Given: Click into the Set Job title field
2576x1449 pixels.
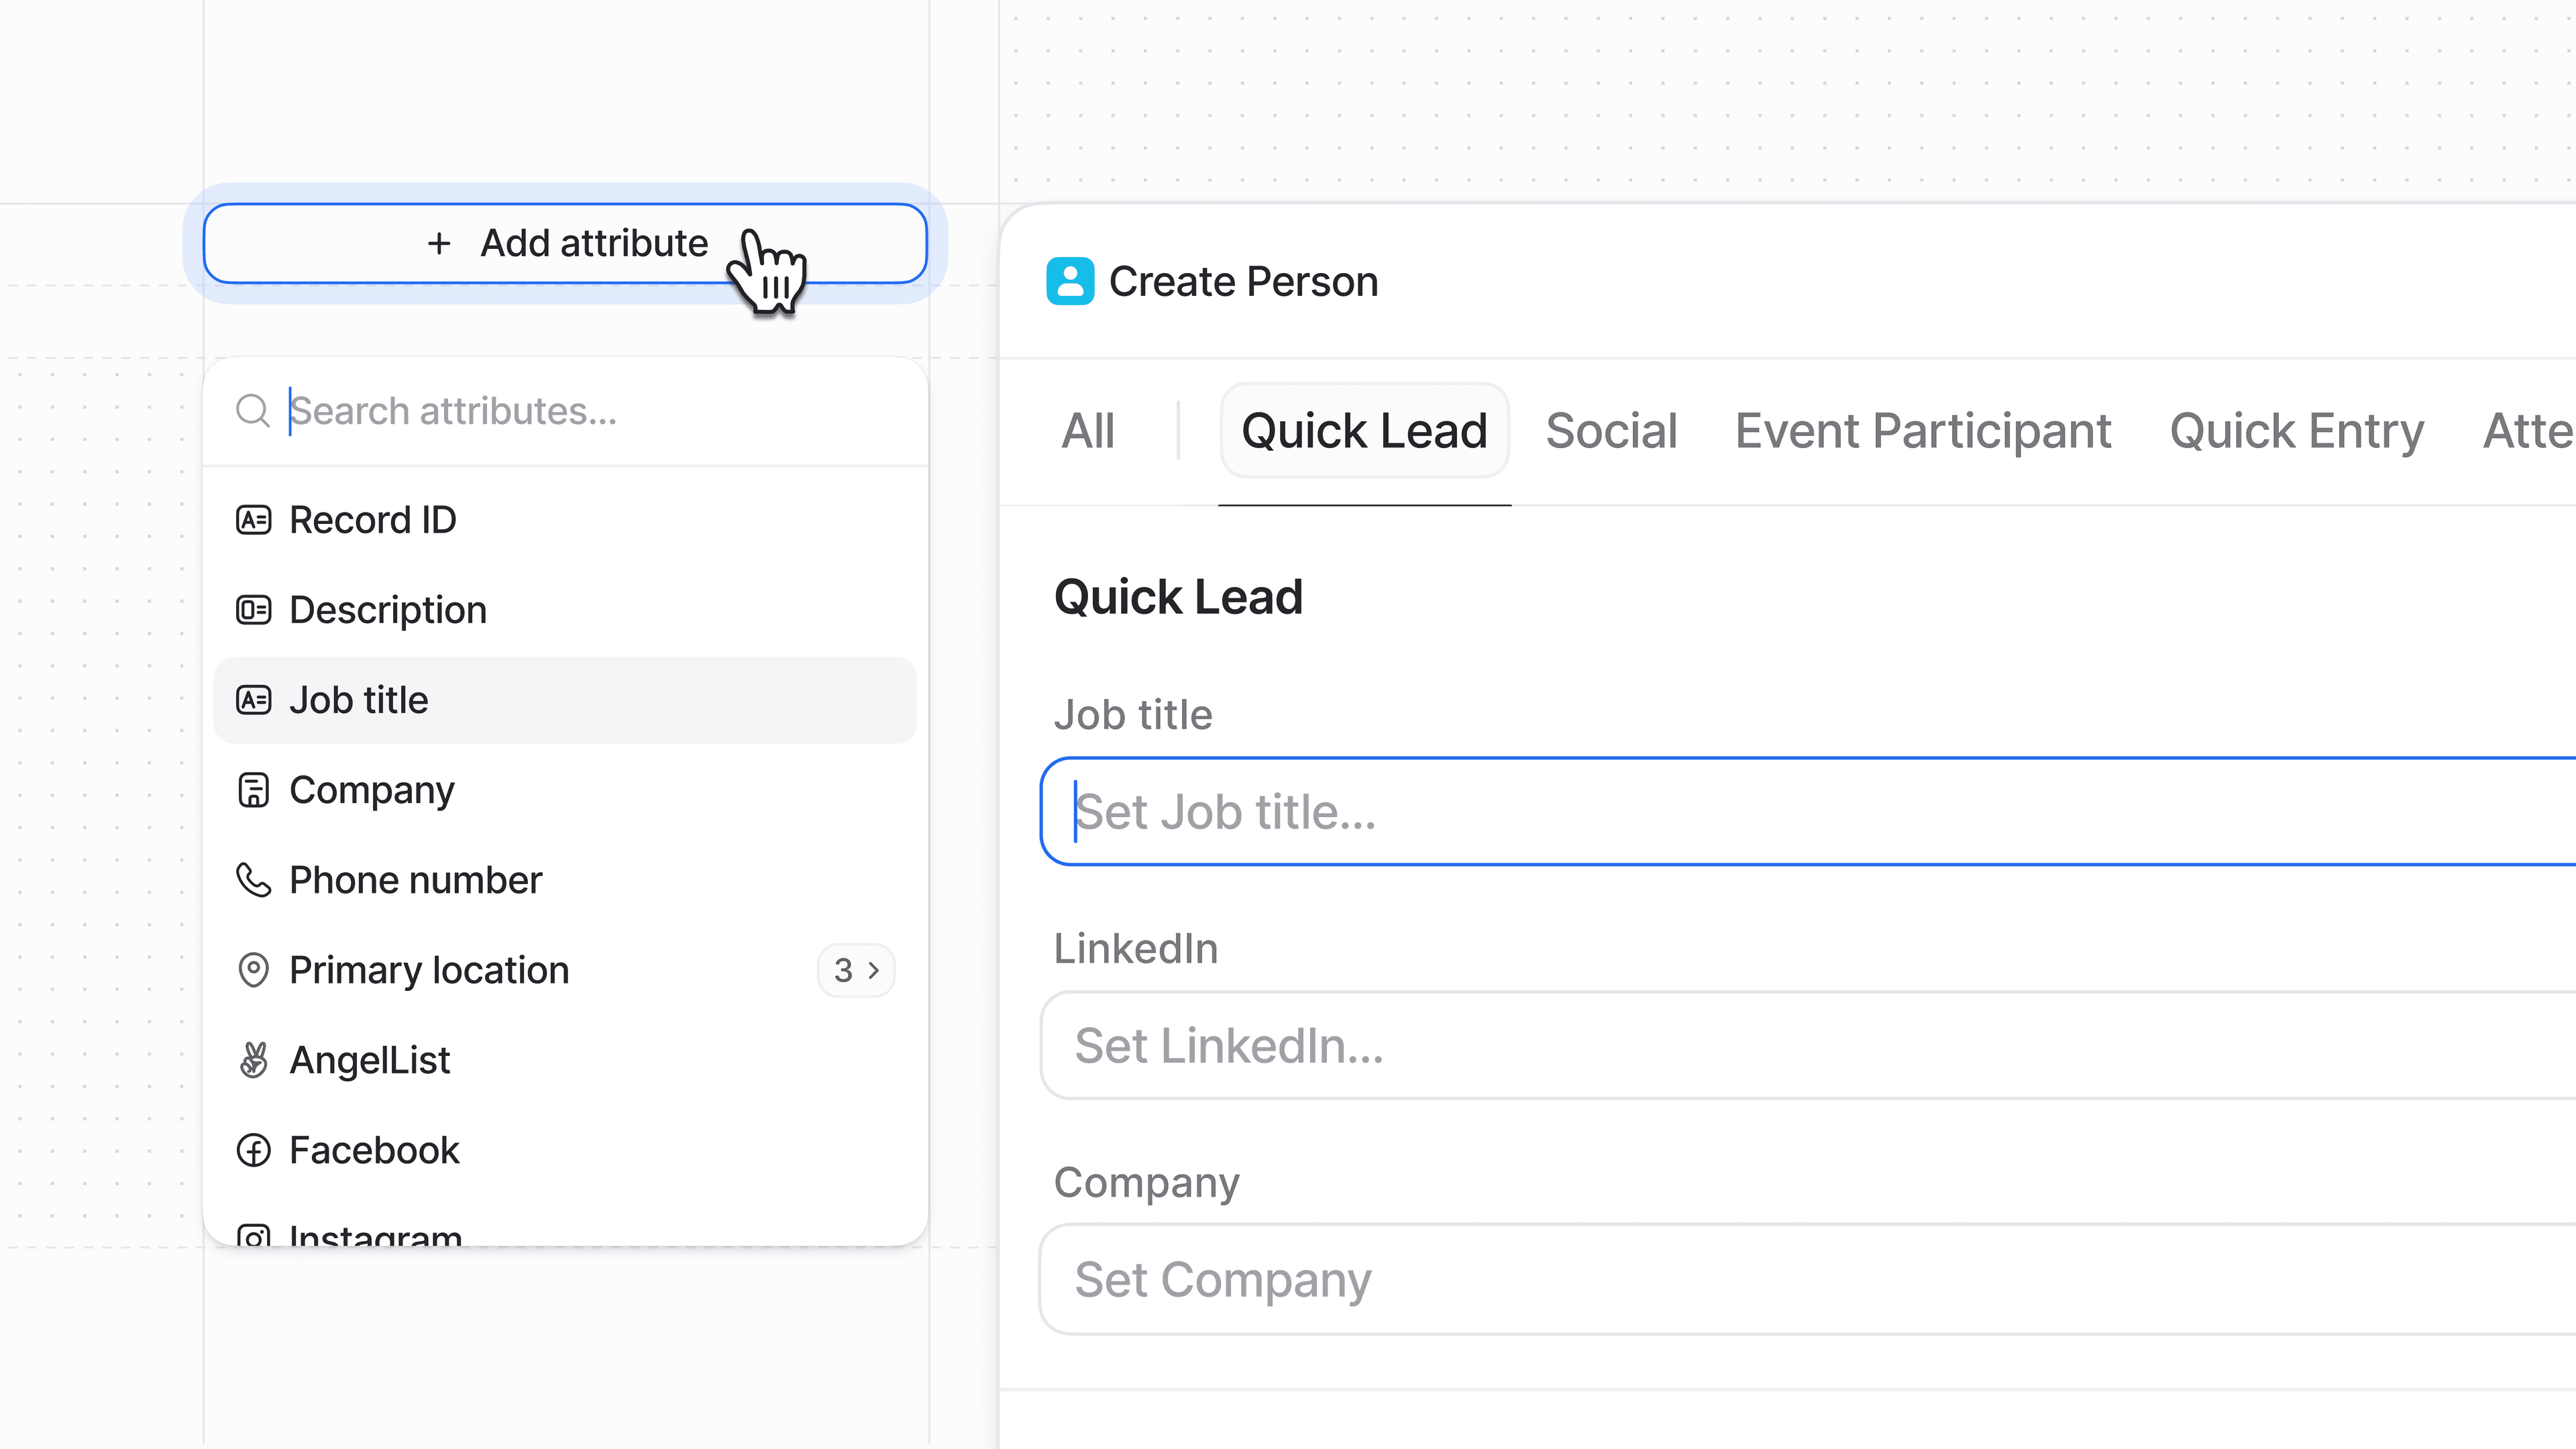Looking at the screenshot, I should 1800,811.
